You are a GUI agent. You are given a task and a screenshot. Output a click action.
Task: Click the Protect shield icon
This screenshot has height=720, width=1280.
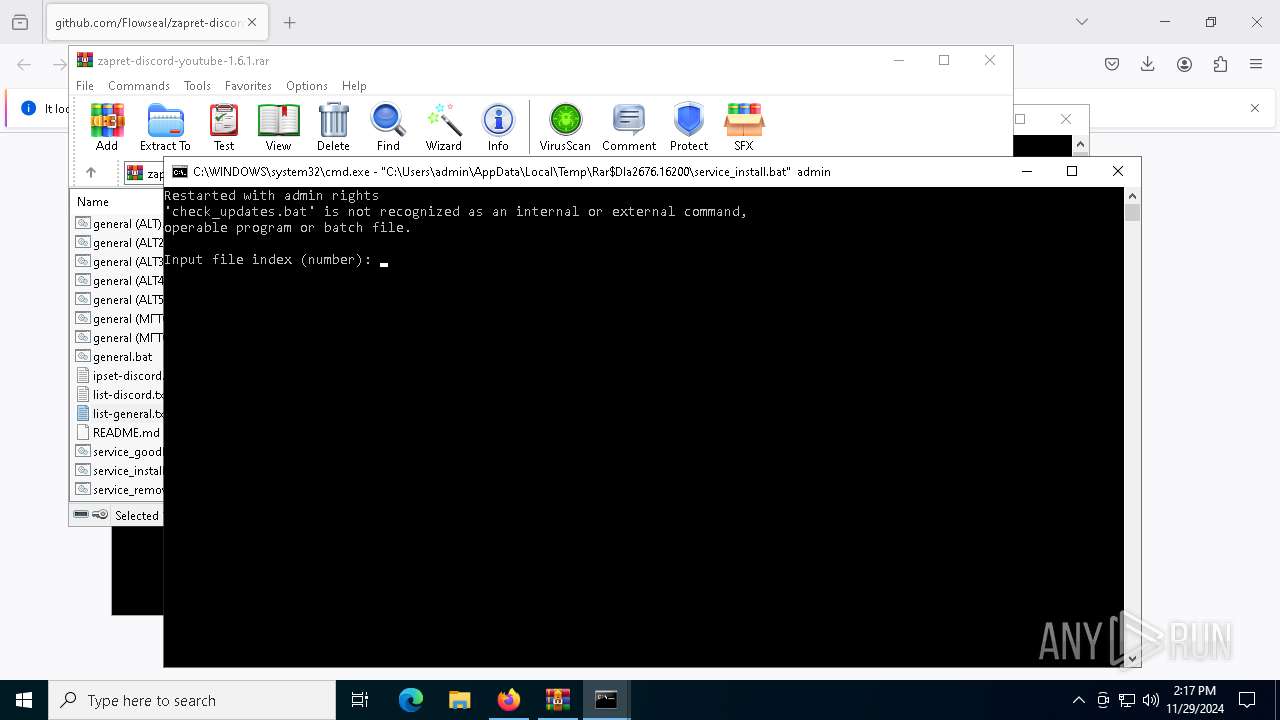689,127
